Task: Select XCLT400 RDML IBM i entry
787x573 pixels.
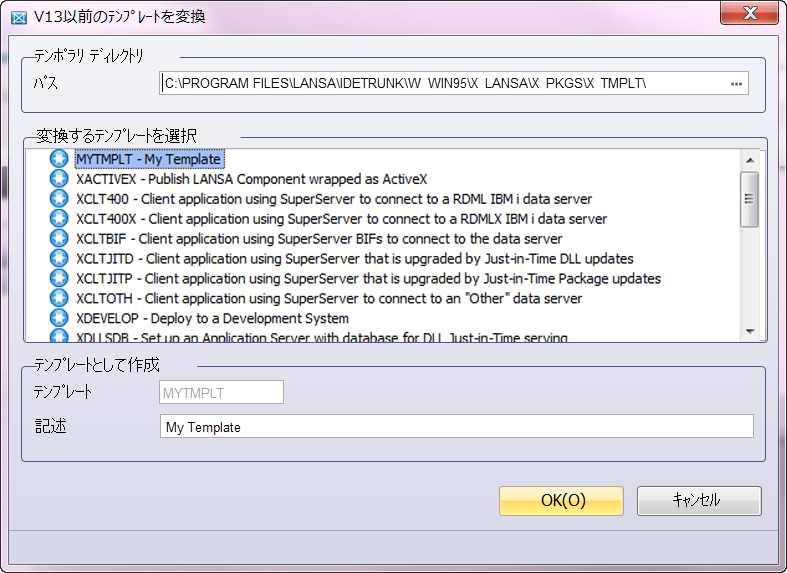Action: 334,199
